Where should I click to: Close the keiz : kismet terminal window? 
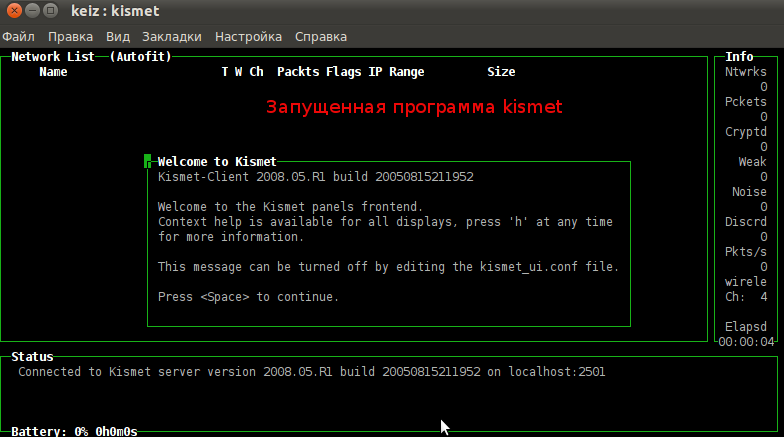click(x=14, y=10)
